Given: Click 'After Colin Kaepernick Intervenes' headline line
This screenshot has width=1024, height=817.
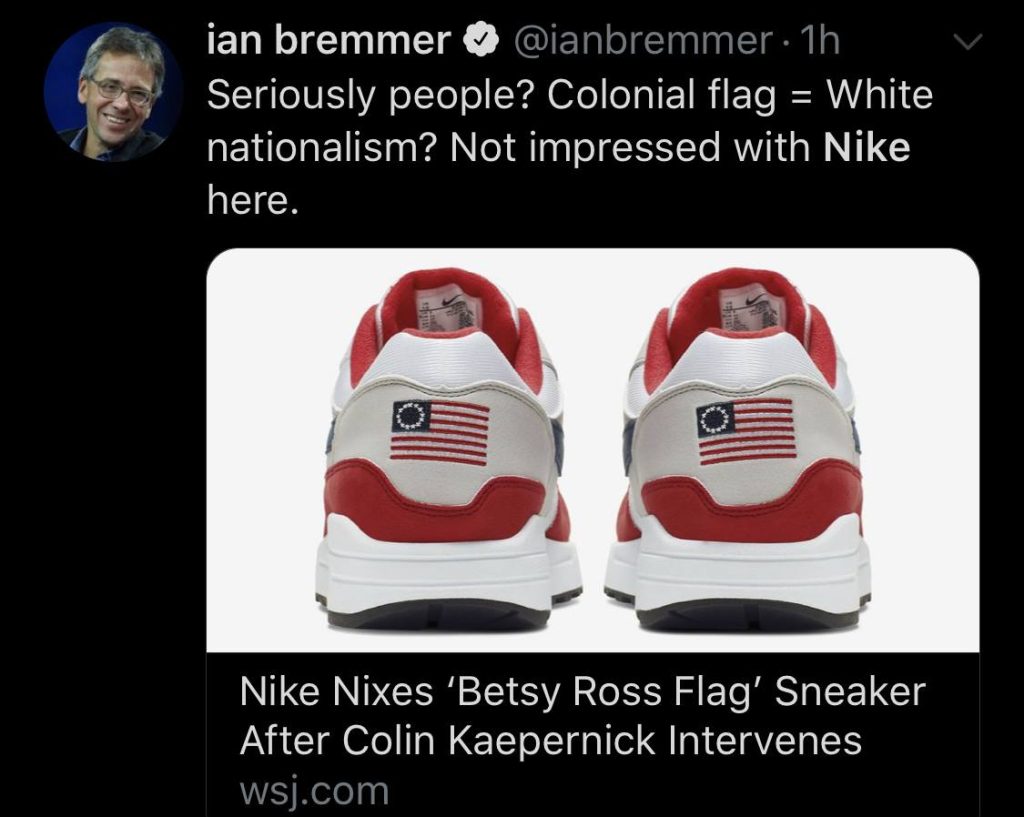Looking at the screenshot, I should coord(551,740).
